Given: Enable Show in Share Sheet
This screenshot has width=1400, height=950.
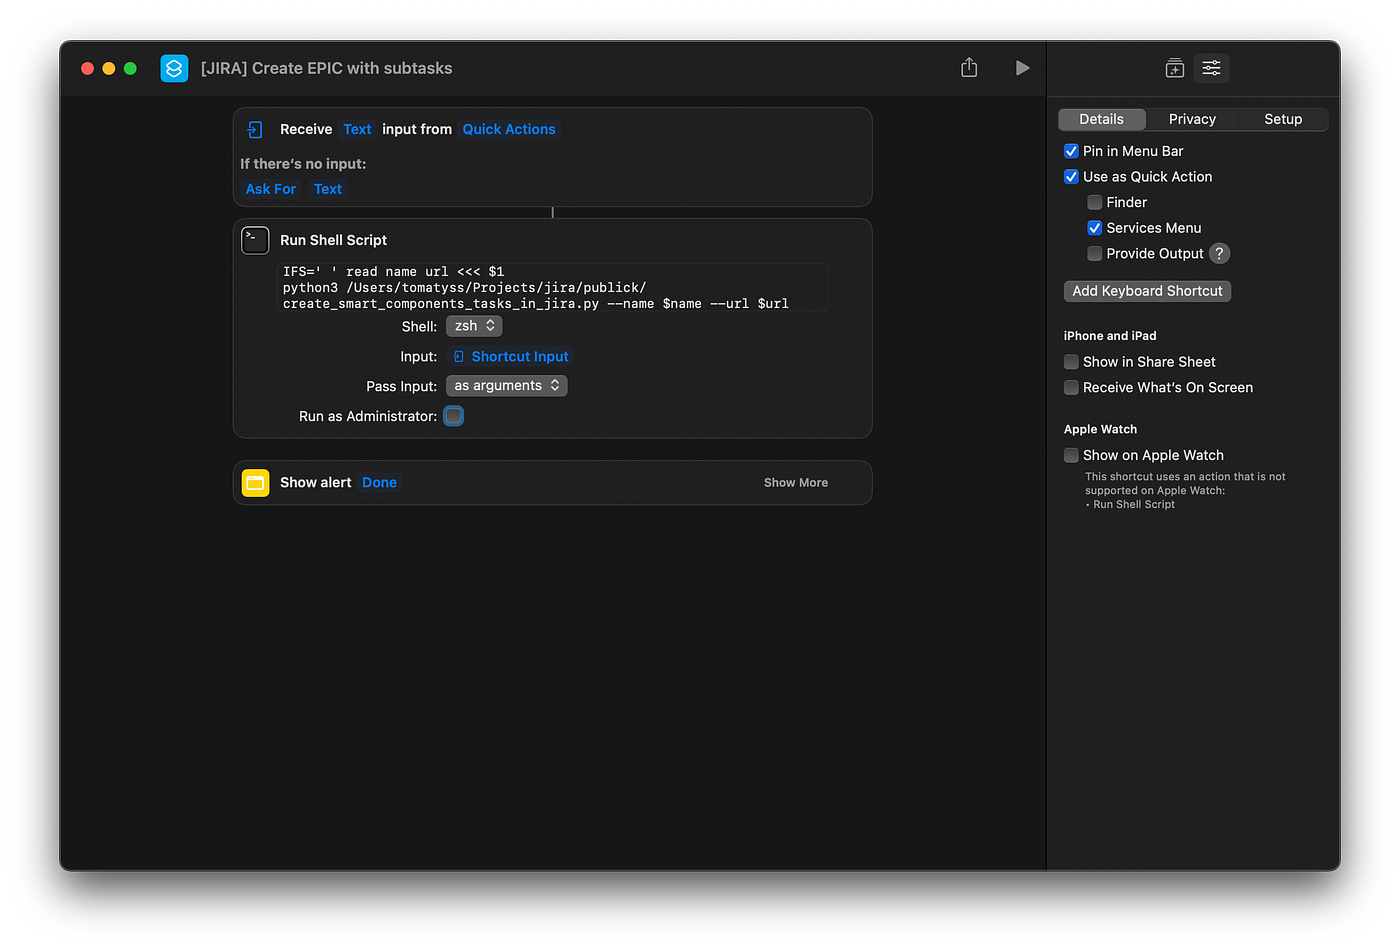Looking at the screenshot, I should click(x=1071, y=362).
